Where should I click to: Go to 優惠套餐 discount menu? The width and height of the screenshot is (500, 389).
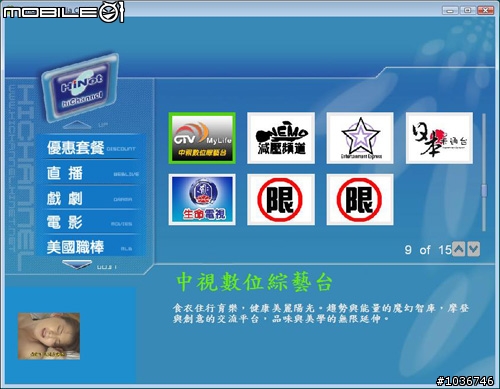(x=91, y=148)
